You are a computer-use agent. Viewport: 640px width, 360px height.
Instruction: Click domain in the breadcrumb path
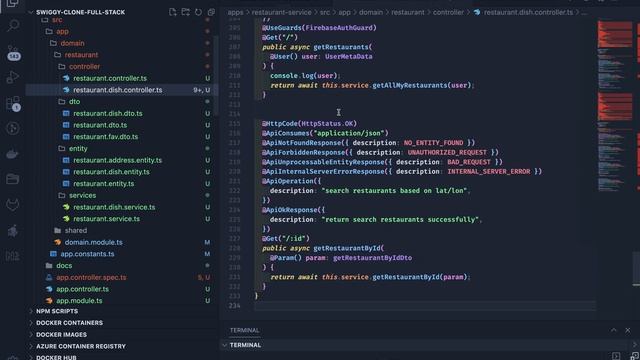click(371, 12)
